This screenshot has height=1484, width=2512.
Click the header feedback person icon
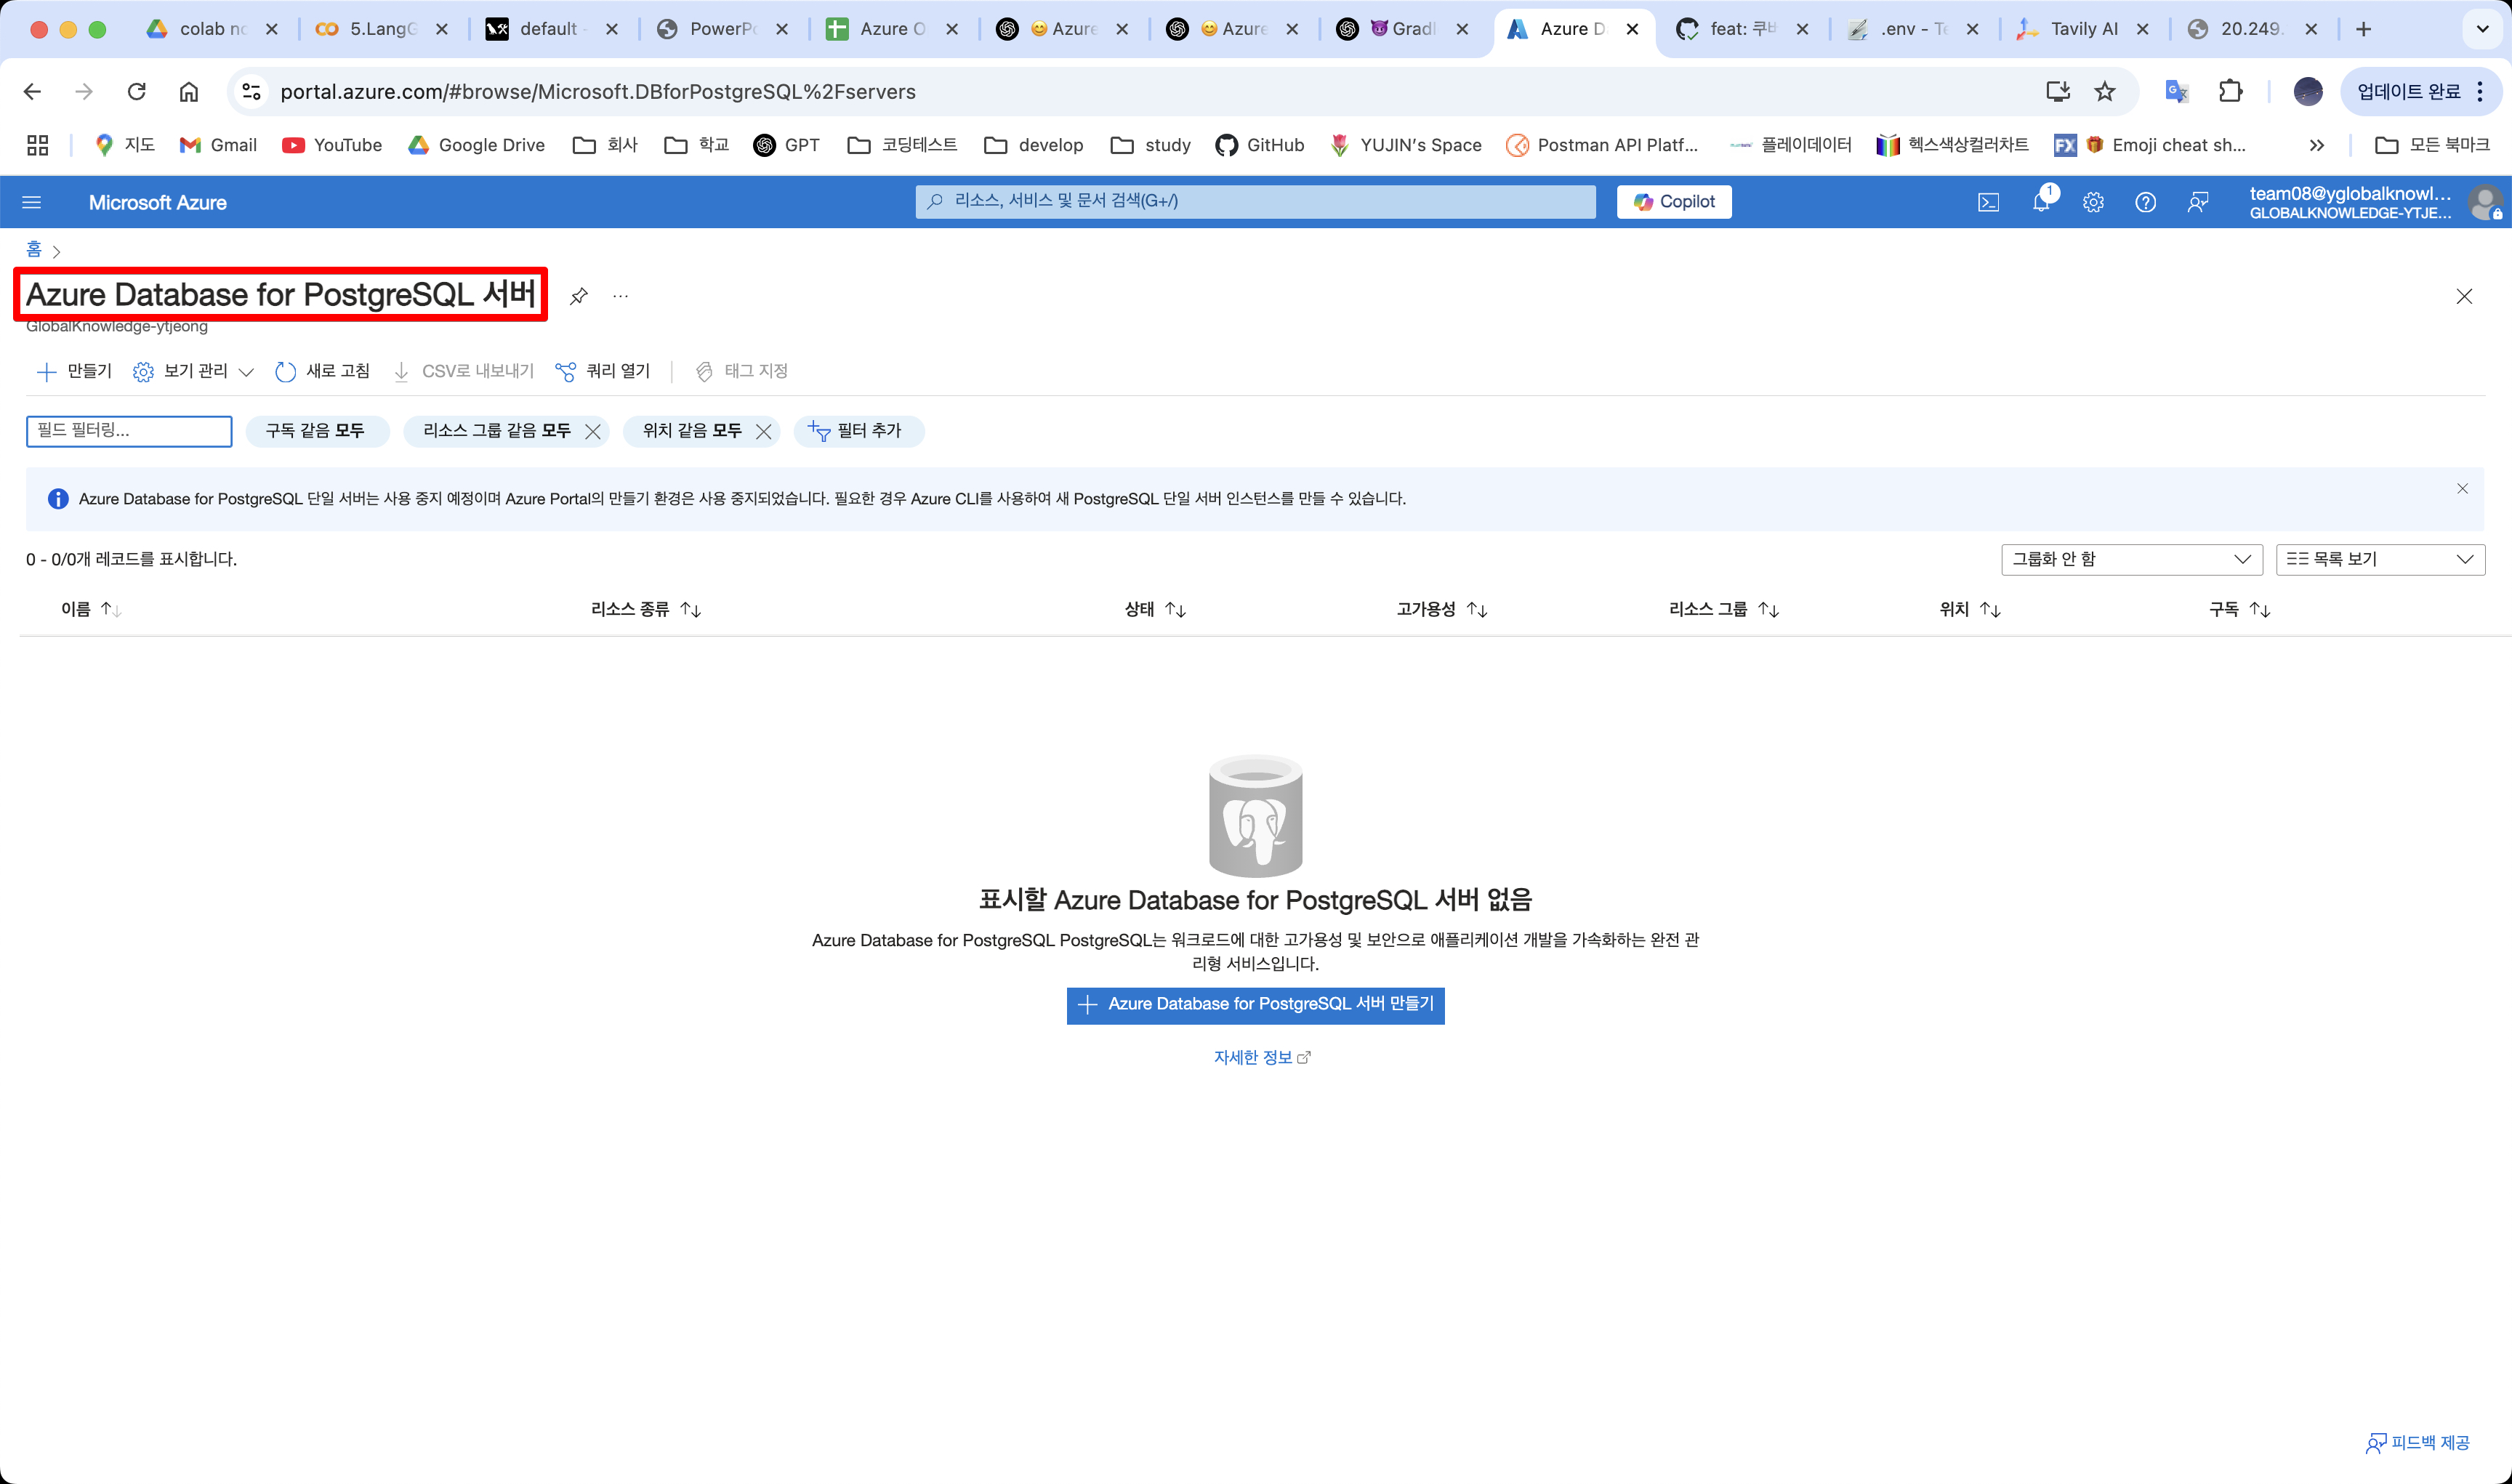[x=2198, y=202]
